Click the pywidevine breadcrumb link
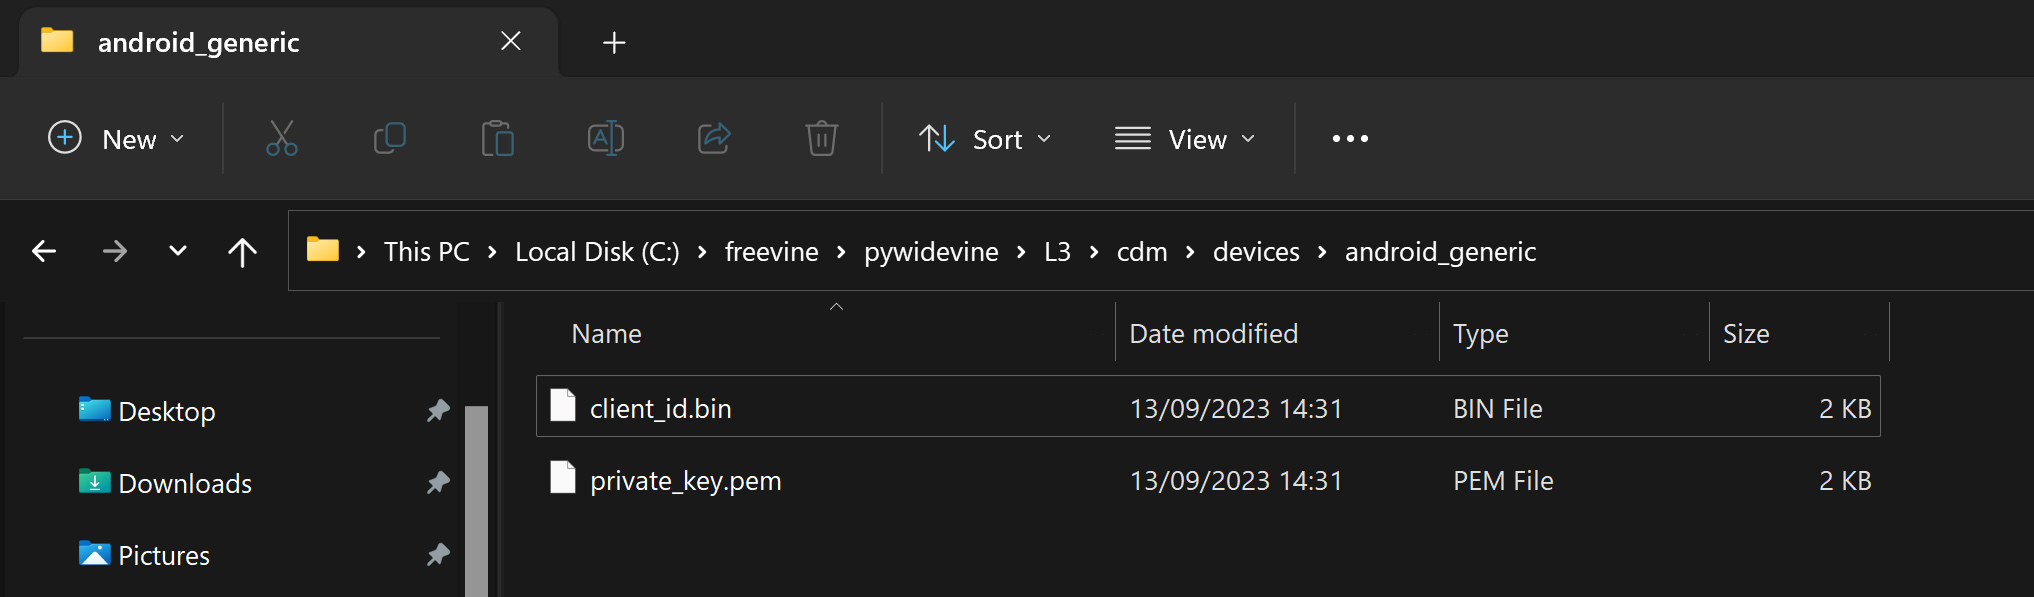Viewport: 2034px width, 597px height. [931, 251]
